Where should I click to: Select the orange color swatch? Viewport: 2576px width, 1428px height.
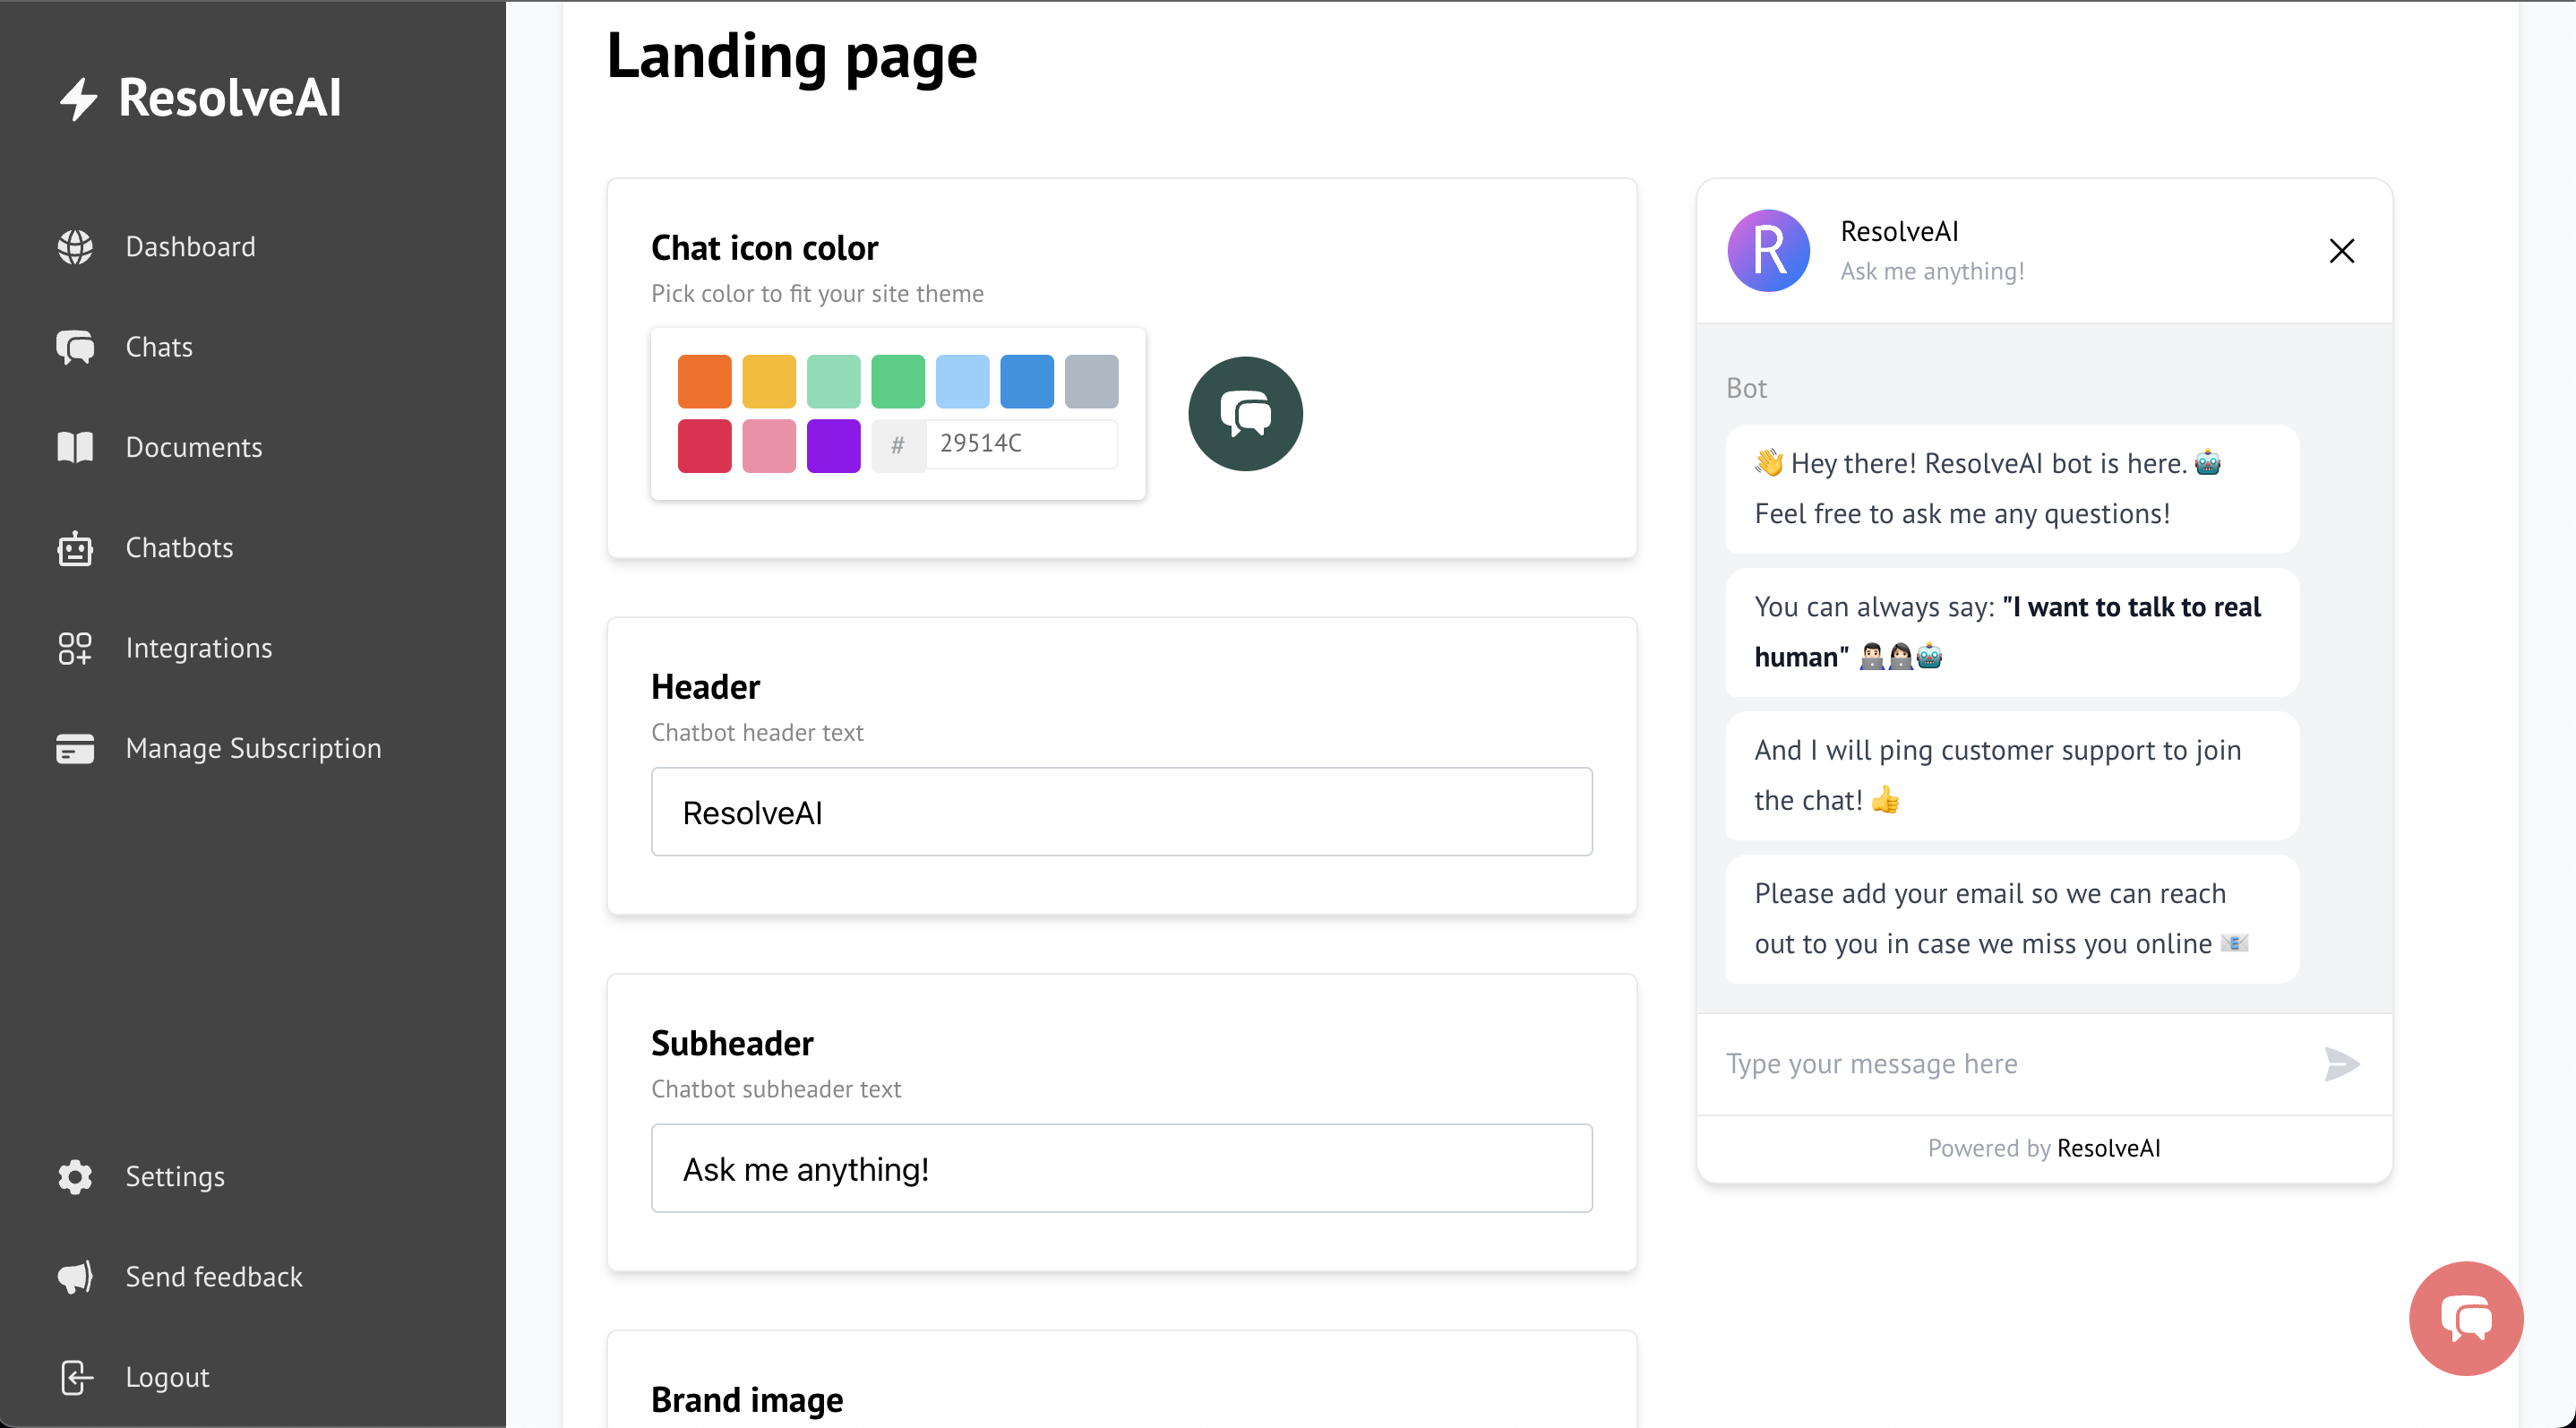click(705, 381)
